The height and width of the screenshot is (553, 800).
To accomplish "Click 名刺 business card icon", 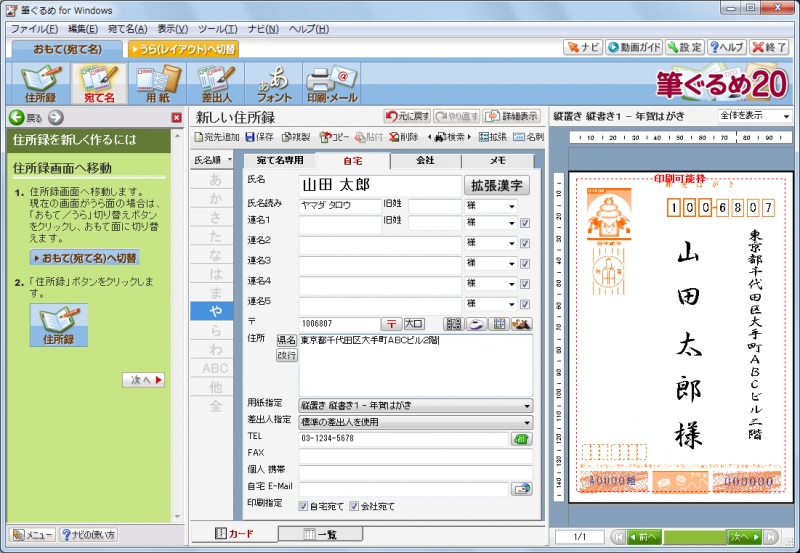I will [528, 137].
